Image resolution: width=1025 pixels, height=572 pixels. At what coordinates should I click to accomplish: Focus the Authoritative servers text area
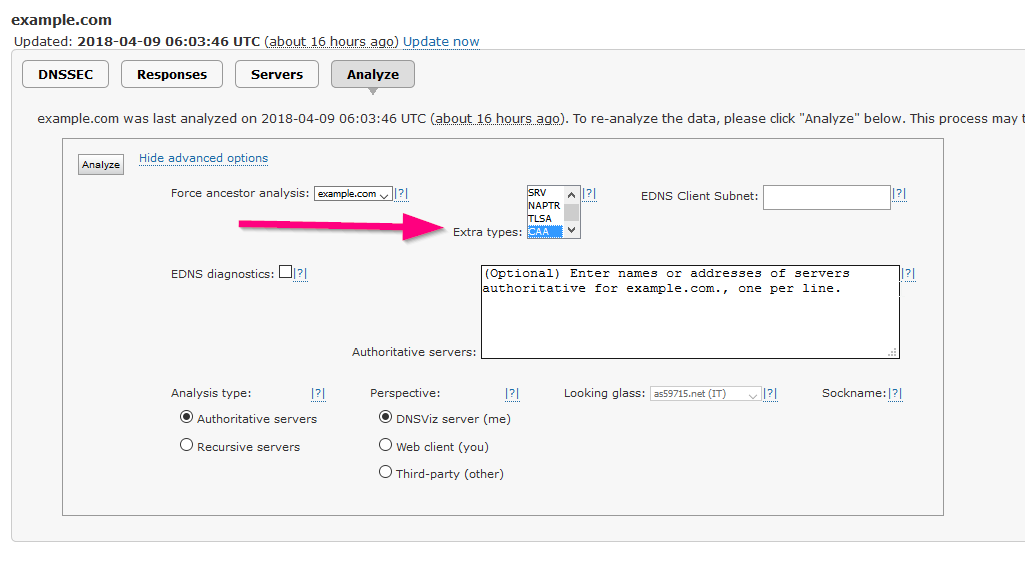[x=690, y=312]
